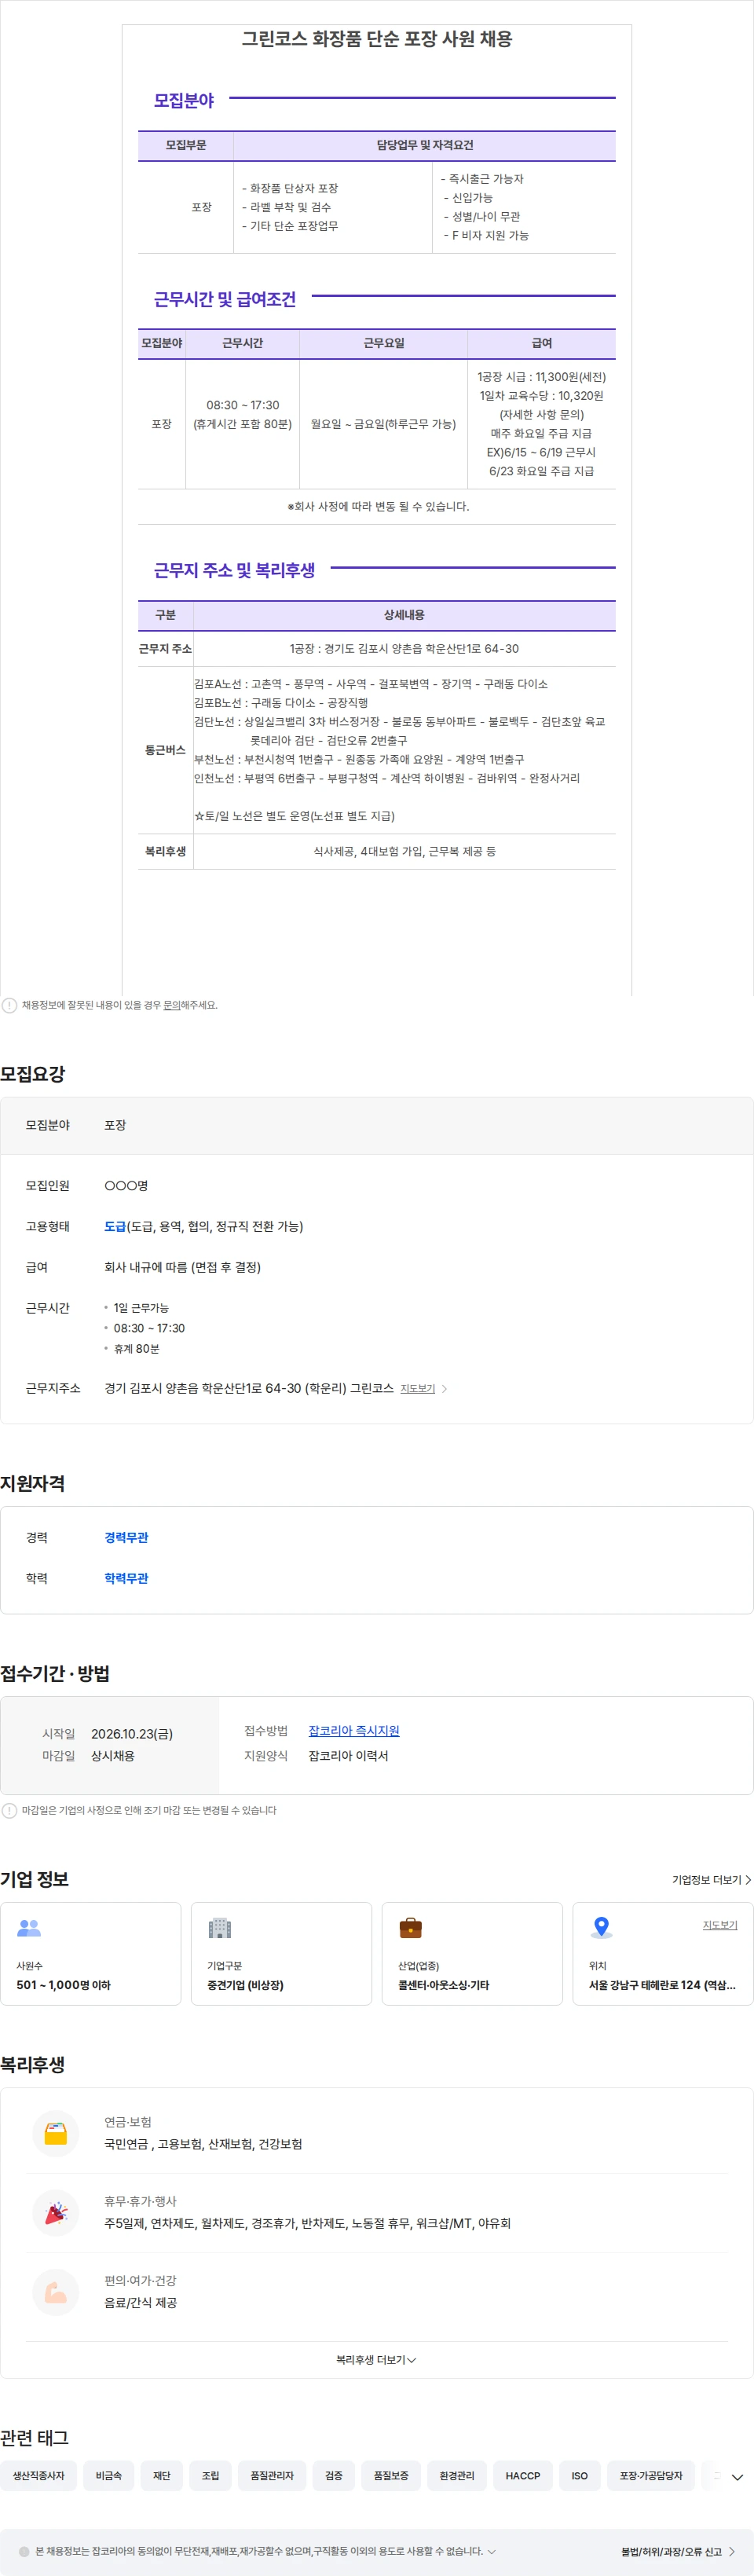Click the 식사제공, 4대보험 가입 benefits cell
Screen dimensions: 754x2576
[404, 851]
